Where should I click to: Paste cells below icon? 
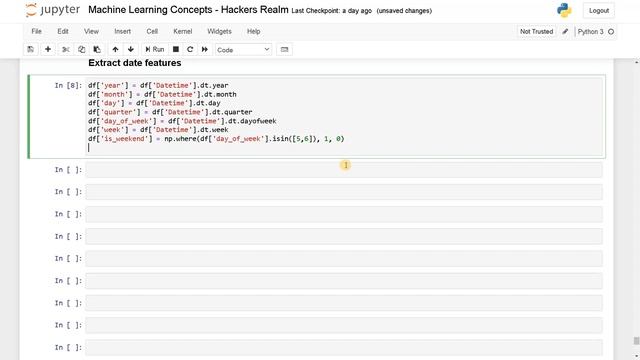(97, 49)
